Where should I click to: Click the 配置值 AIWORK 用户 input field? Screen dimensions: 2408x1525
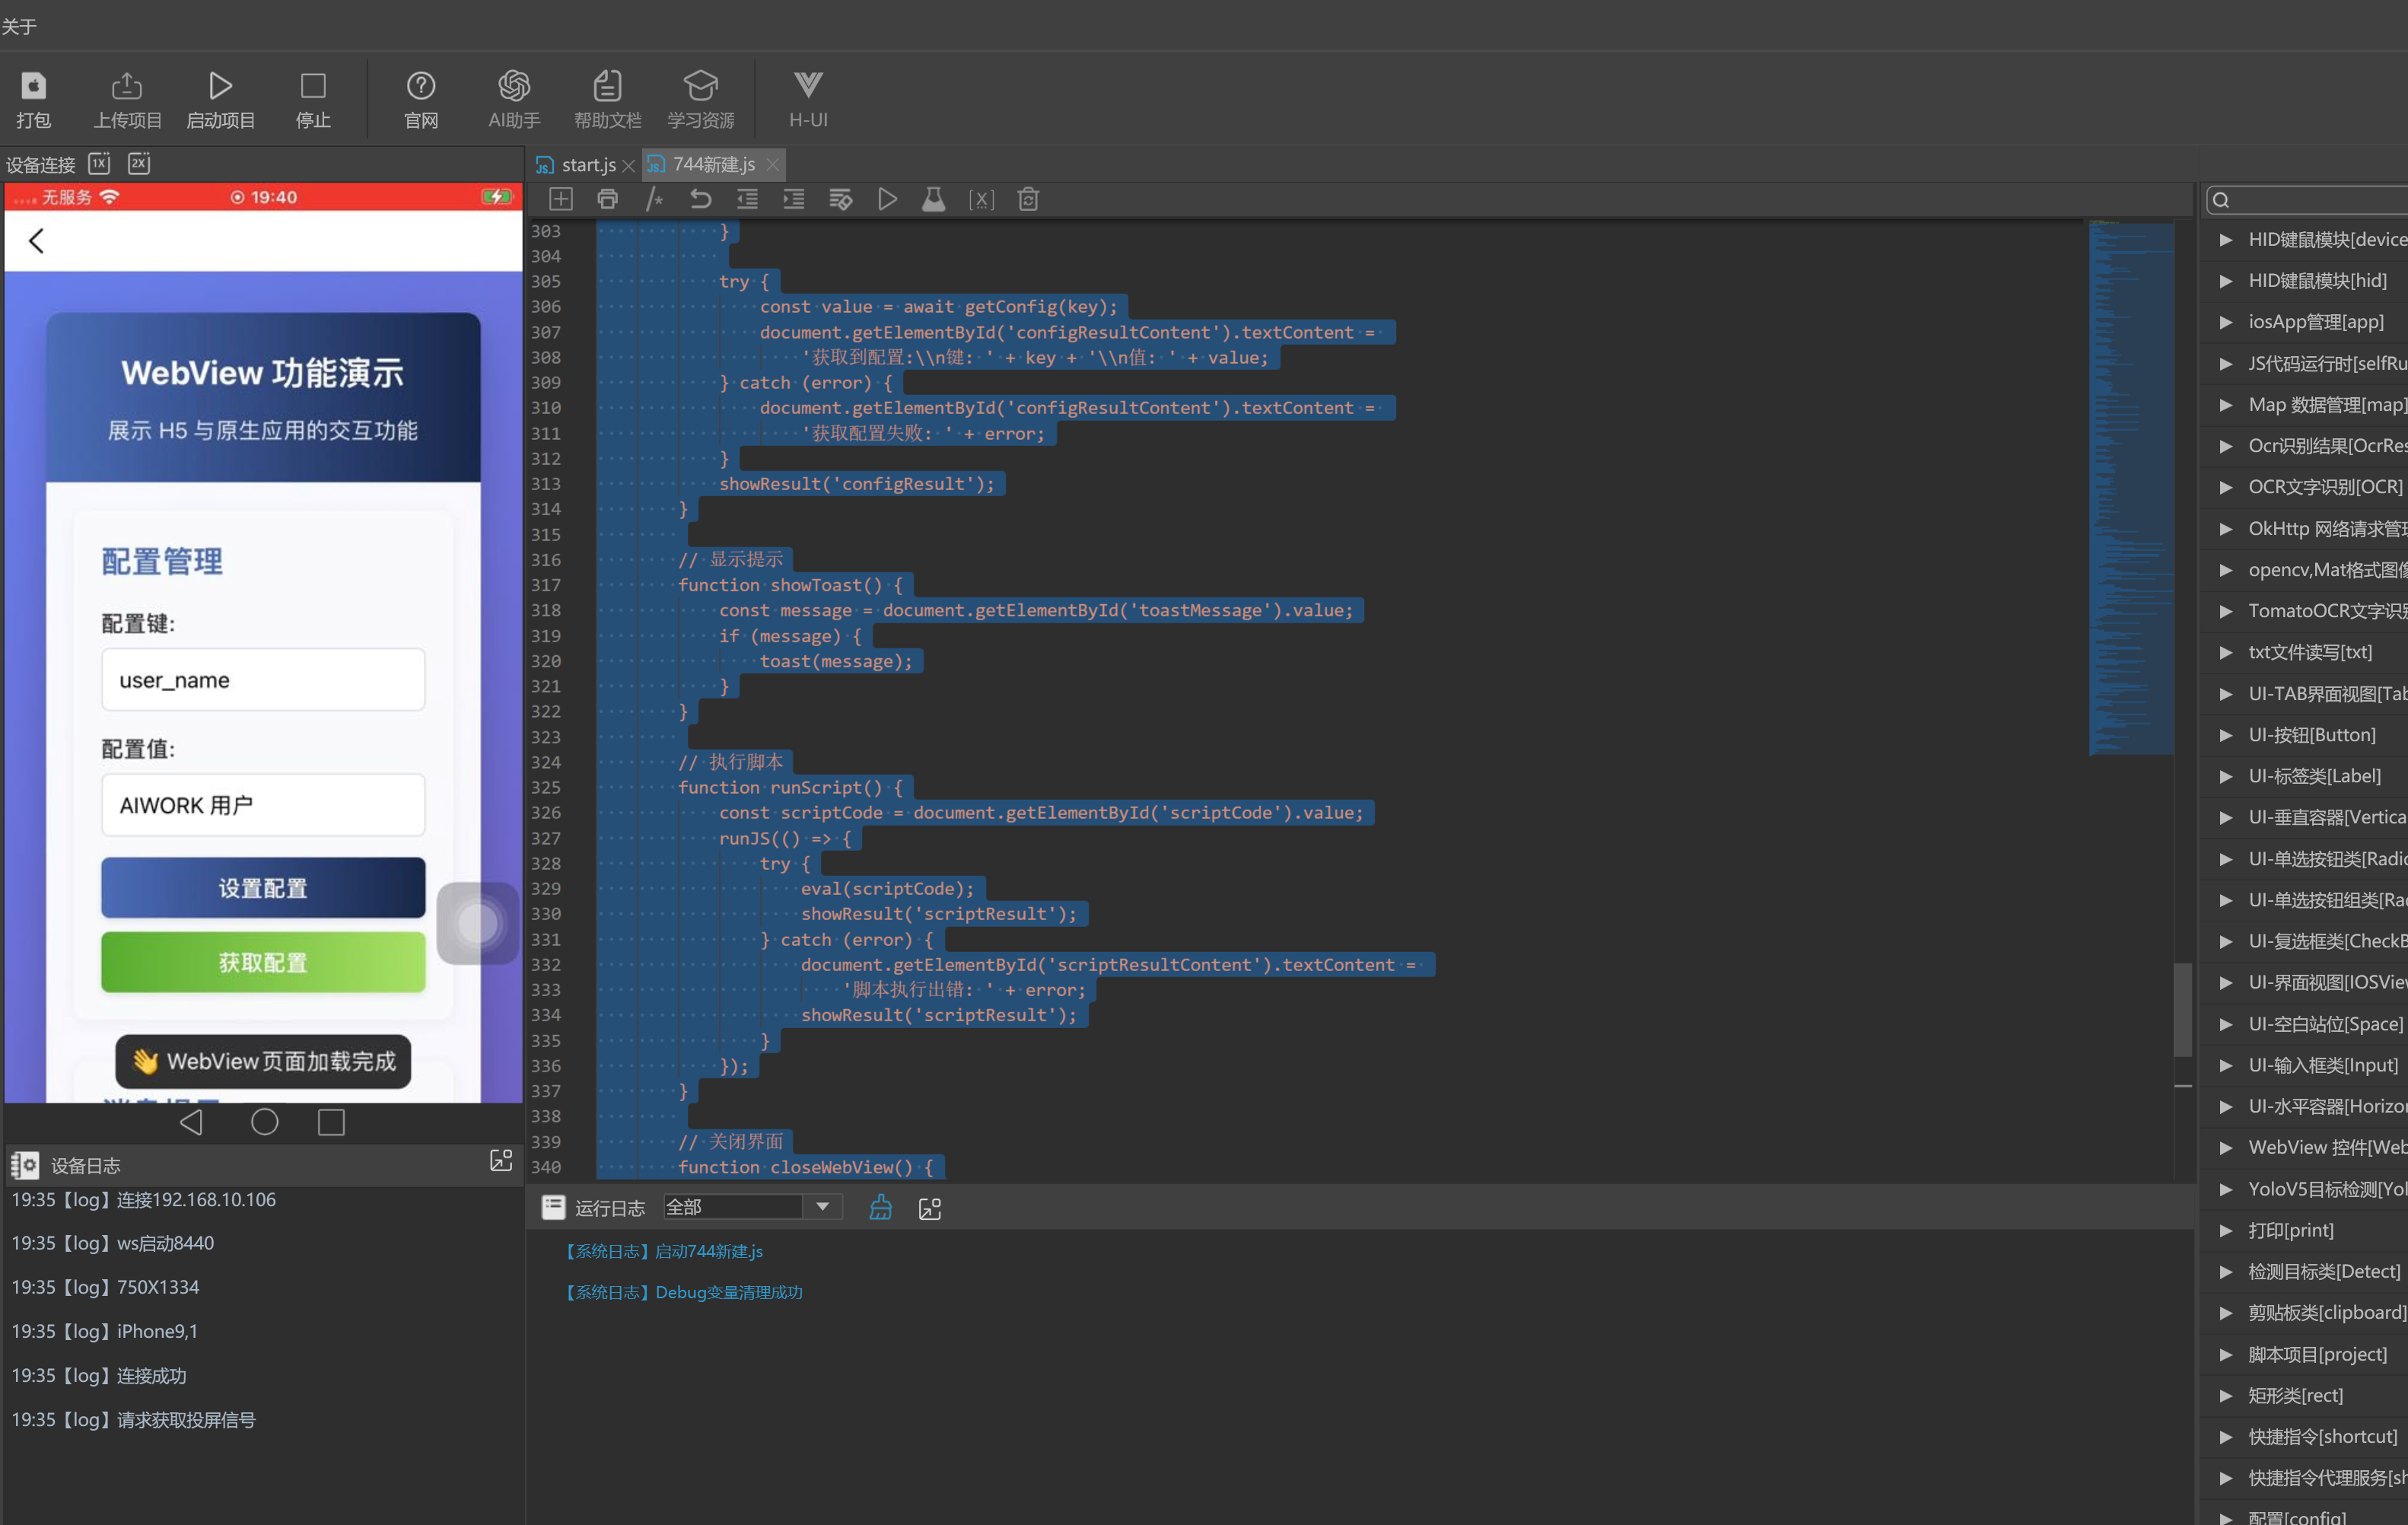point(263,805)
